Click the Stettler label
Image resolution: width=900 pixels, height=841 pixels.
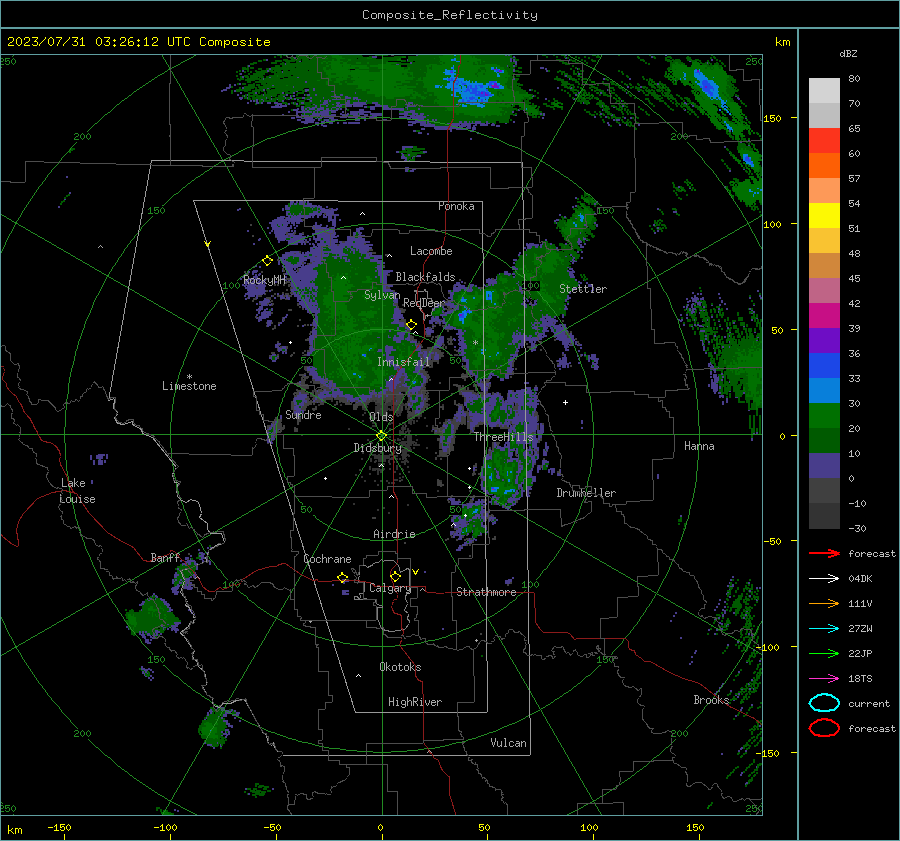(583, 289)
